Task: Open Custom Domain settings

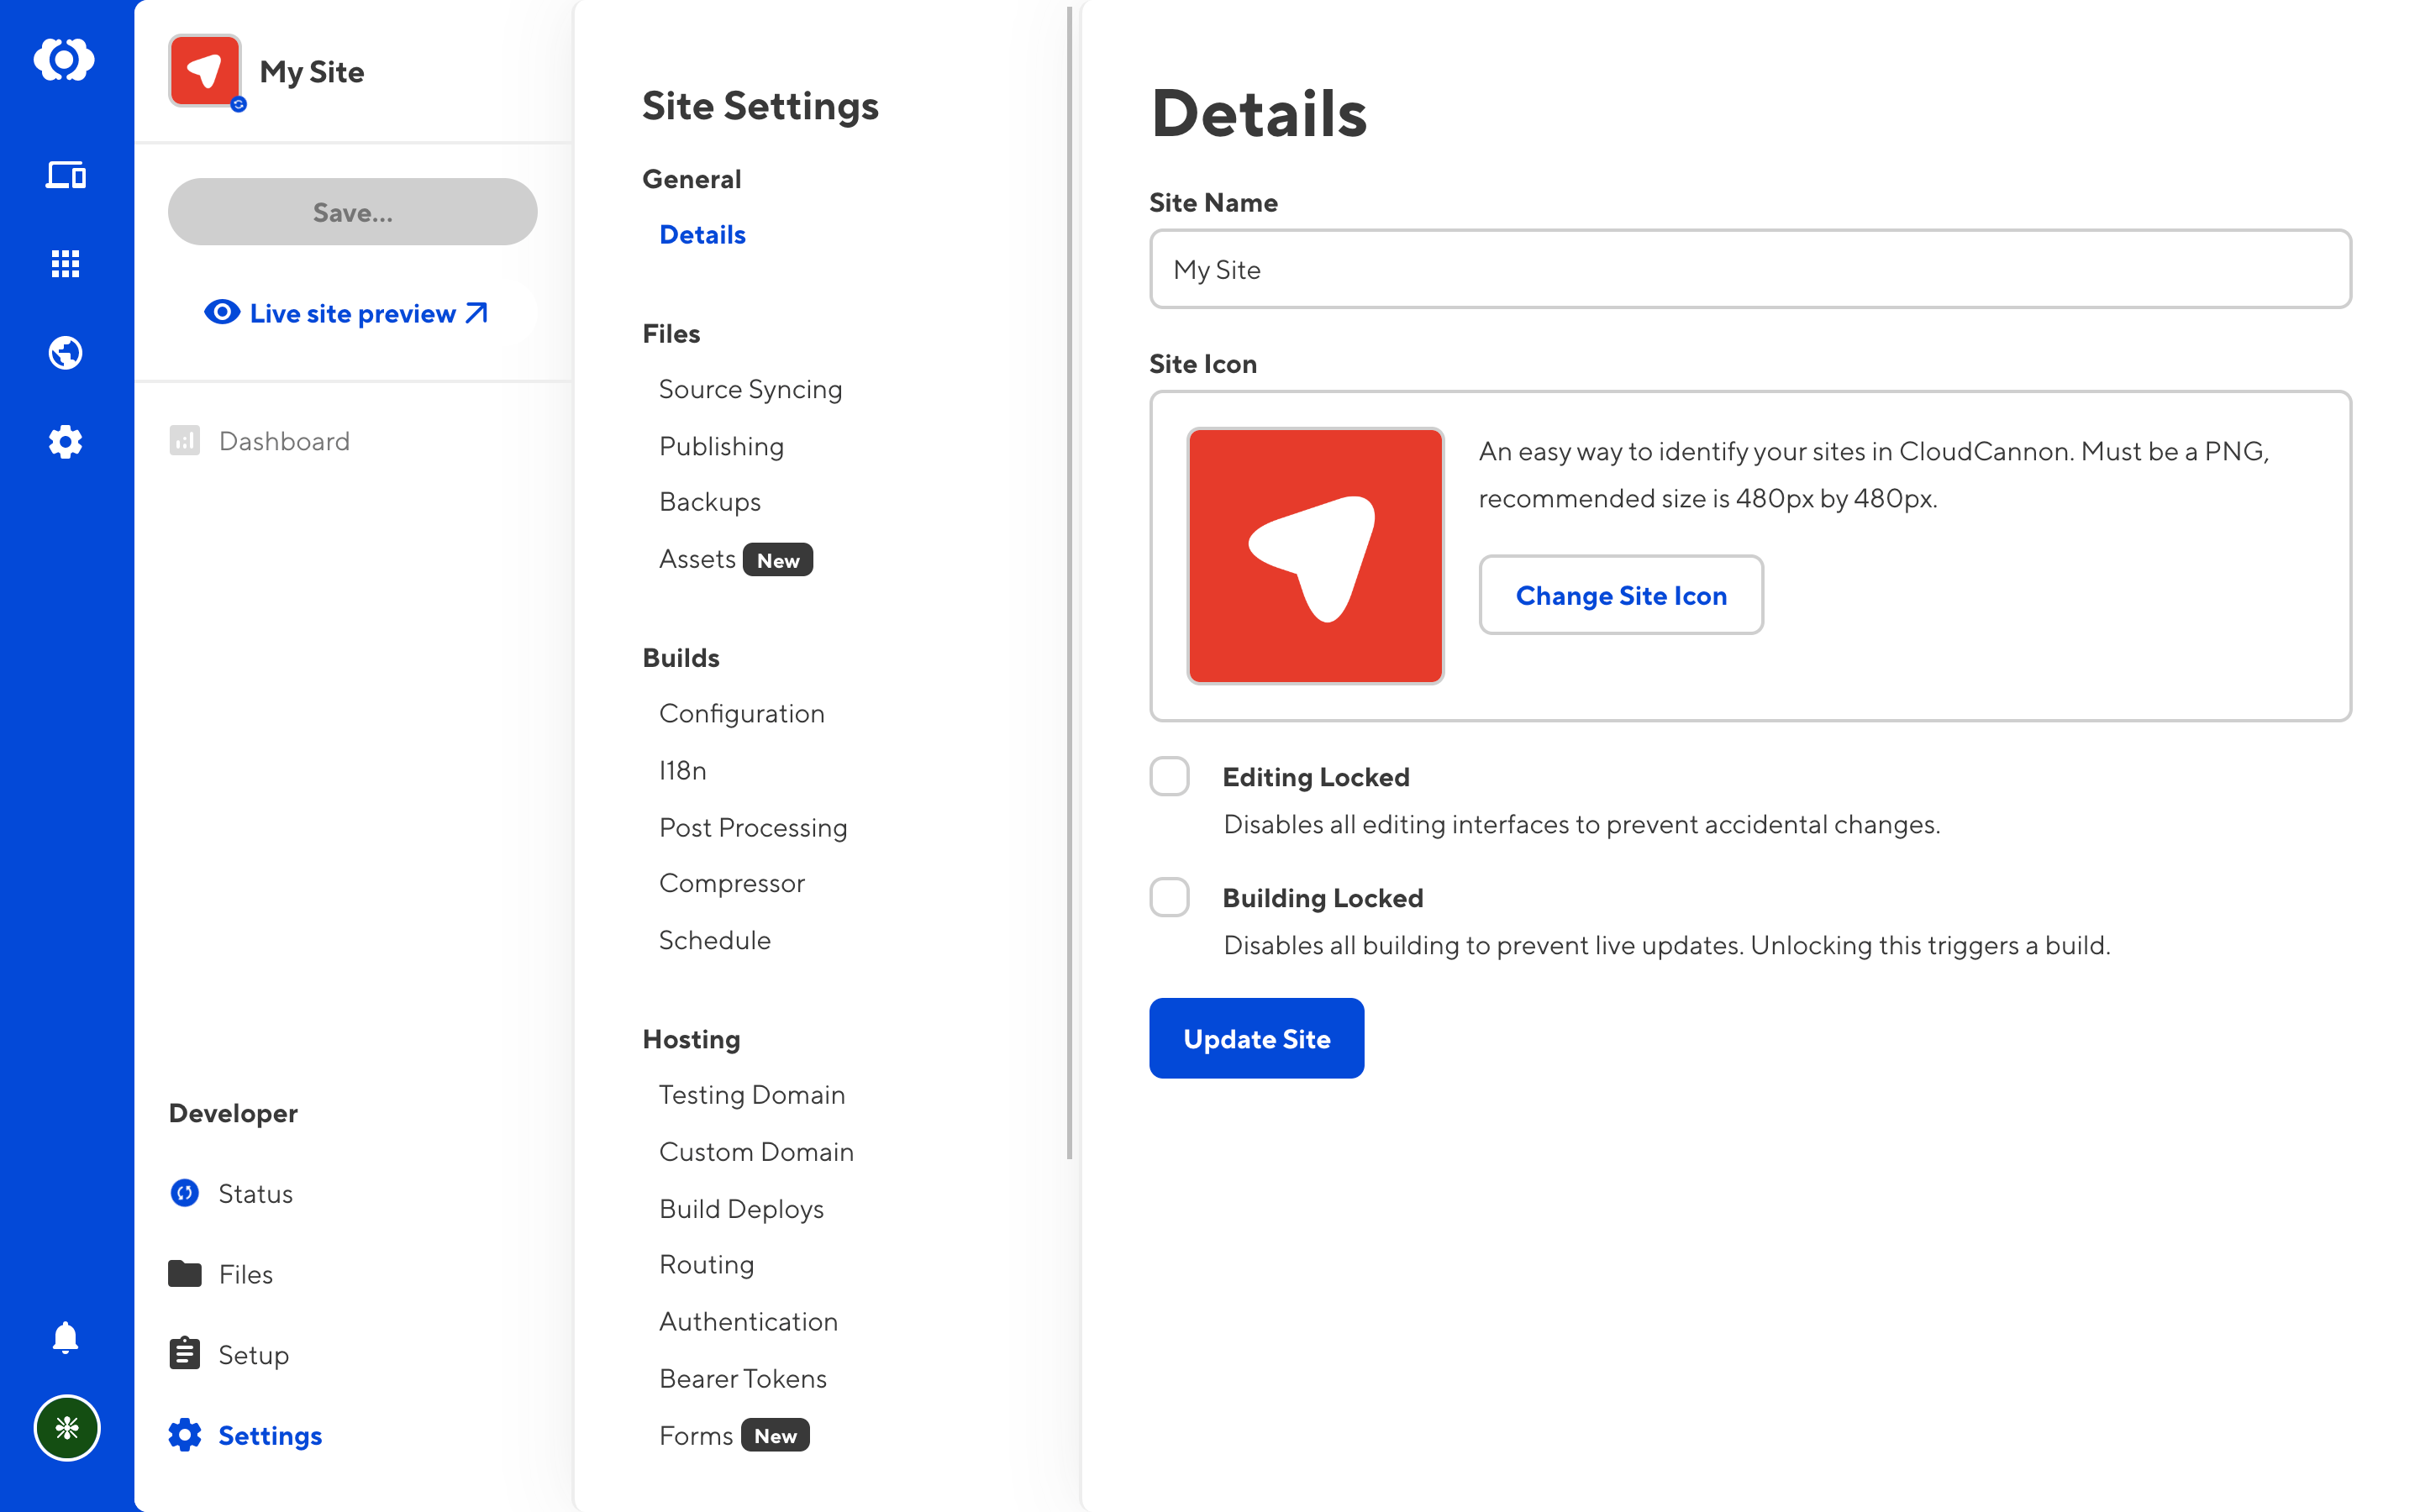Action: (756, 1152)
